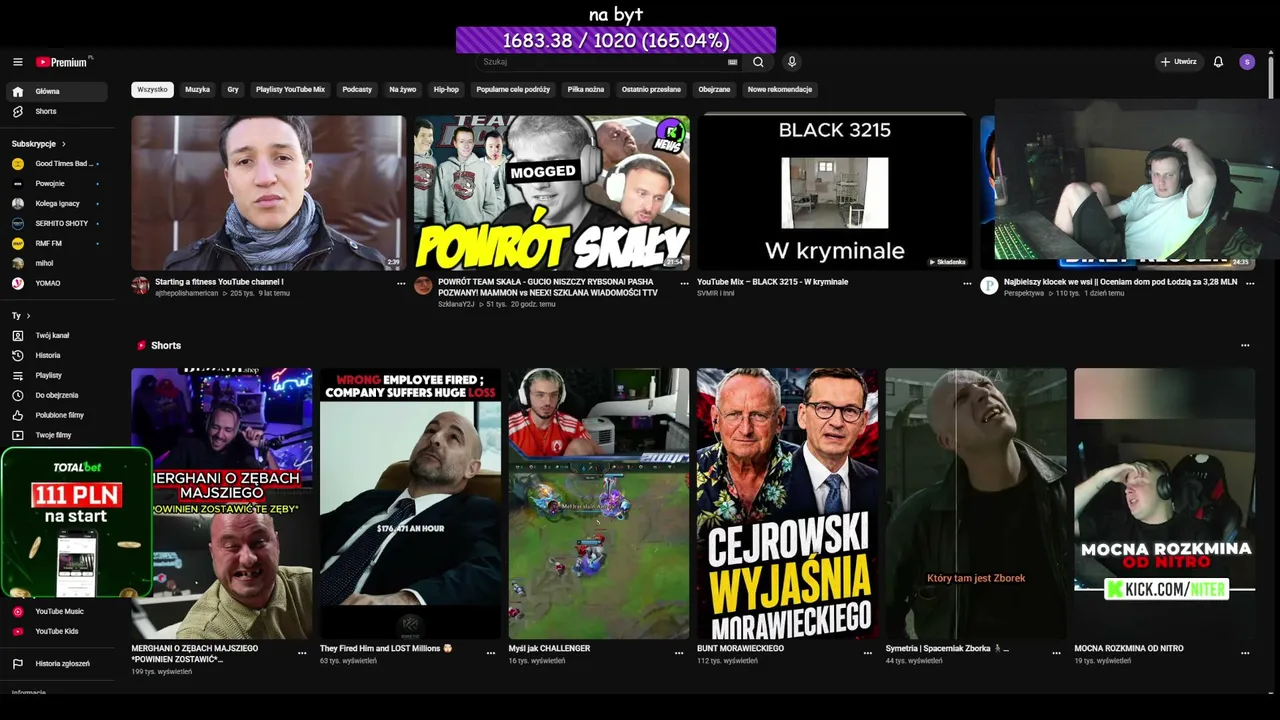Go to Główna in the sidebar
Screen dimensions: 1280x720
click(57, 92)
